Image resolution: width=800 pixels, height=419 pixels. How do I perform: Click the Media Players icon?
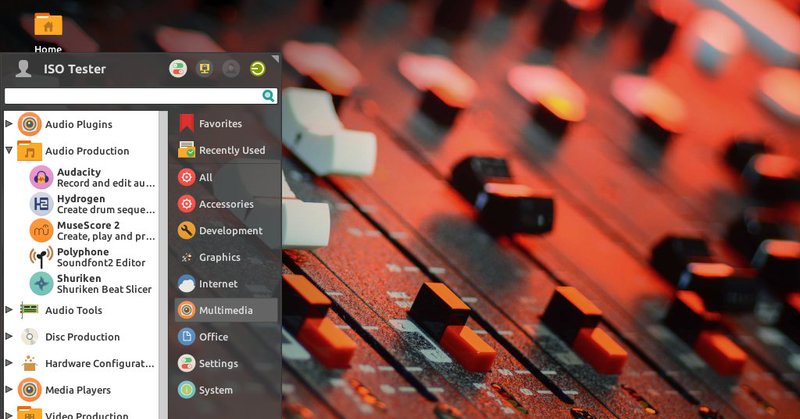pos(30,389)
